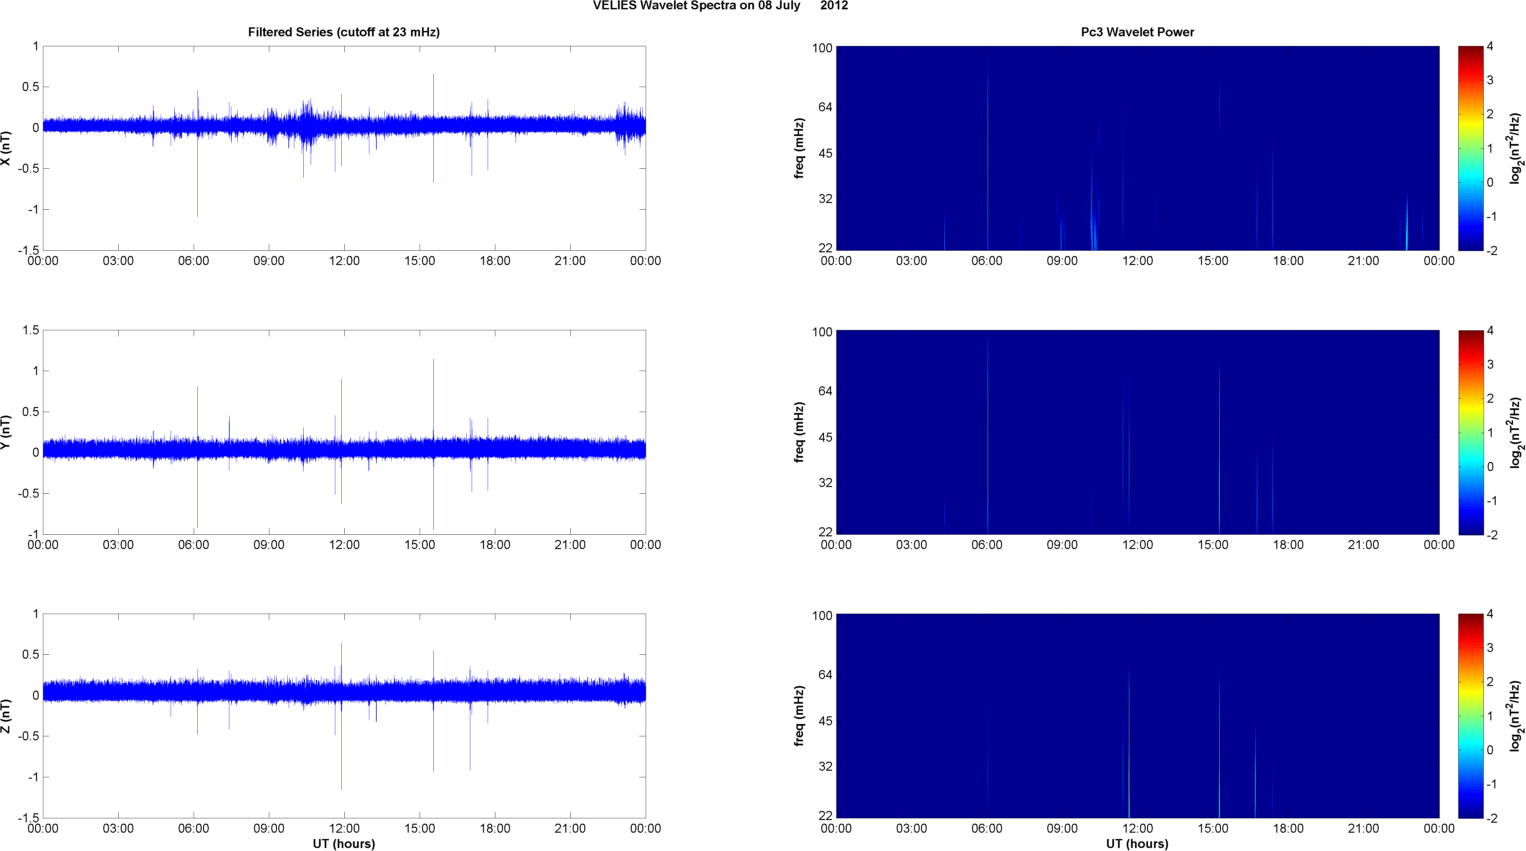Click the Z component wavelet power spectrogram

tap(1137, 716)
